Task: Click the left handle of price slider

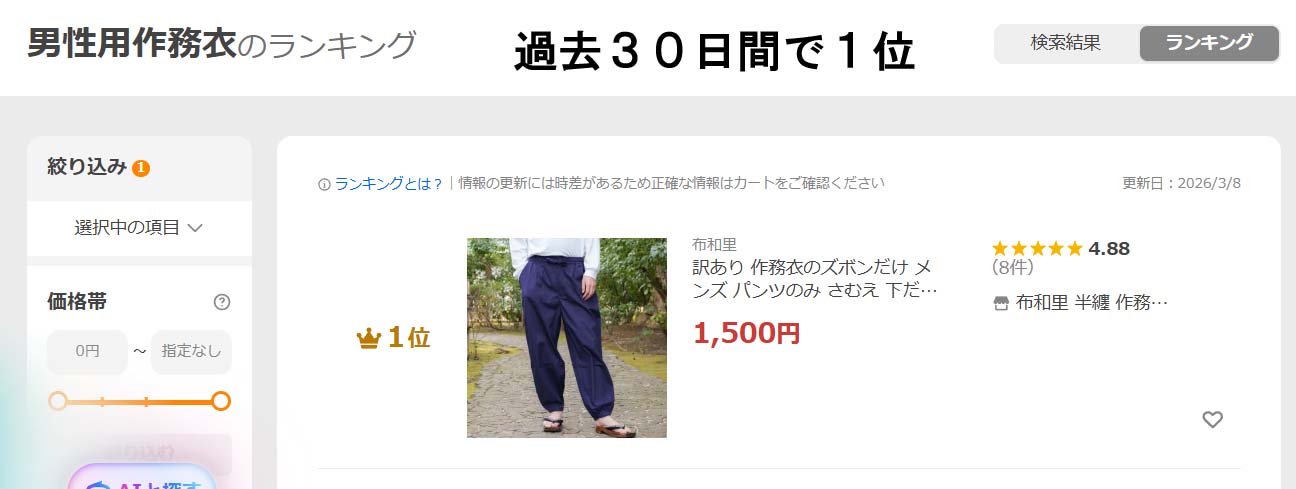Action: pos(58,401)
